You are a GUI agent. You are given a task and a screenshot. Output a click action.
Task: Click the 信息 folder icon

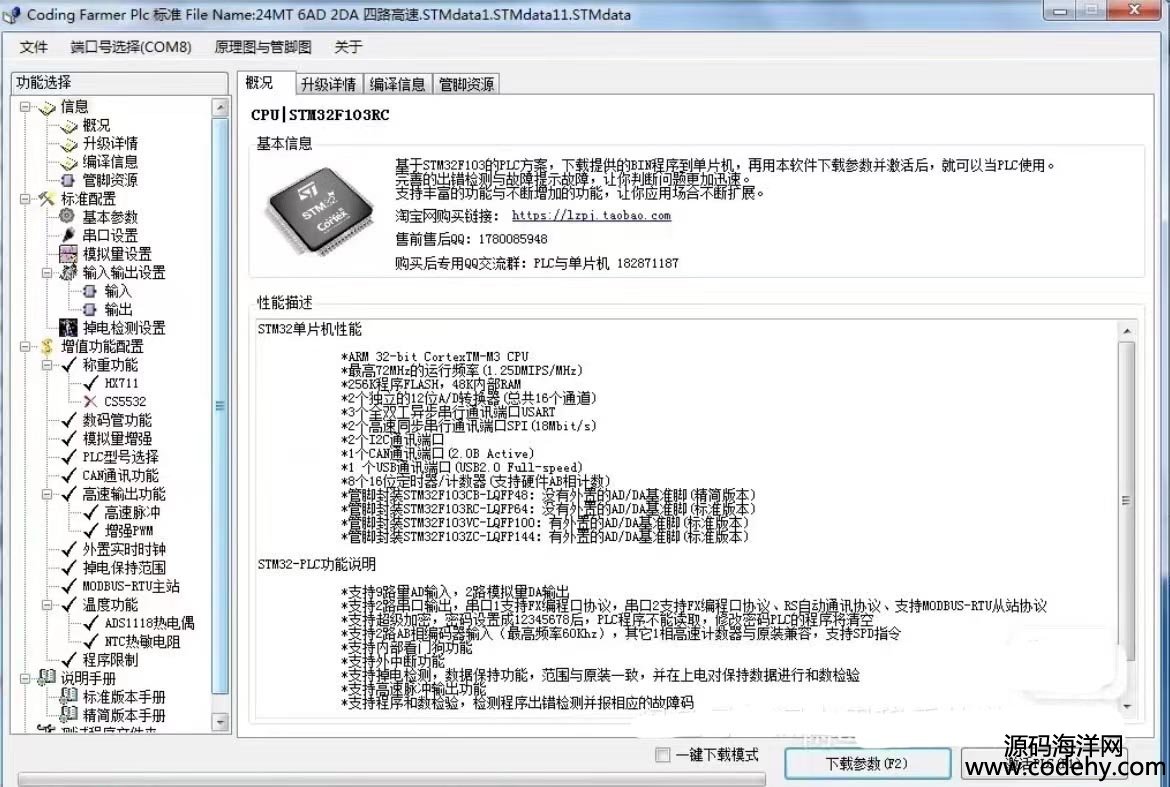tap(47, 107)
